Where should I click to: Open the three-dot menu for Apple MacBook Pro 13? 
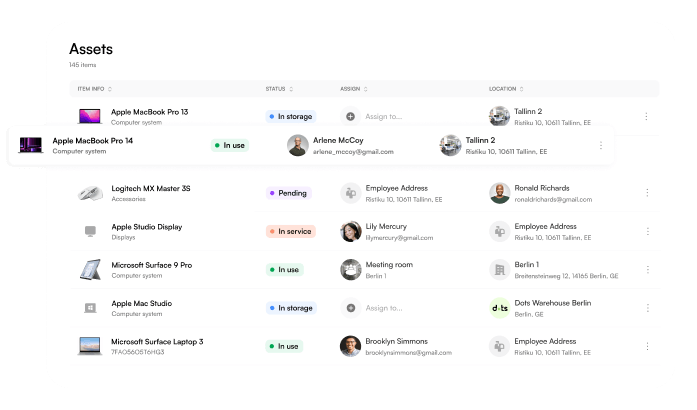[x=646, y=117]
